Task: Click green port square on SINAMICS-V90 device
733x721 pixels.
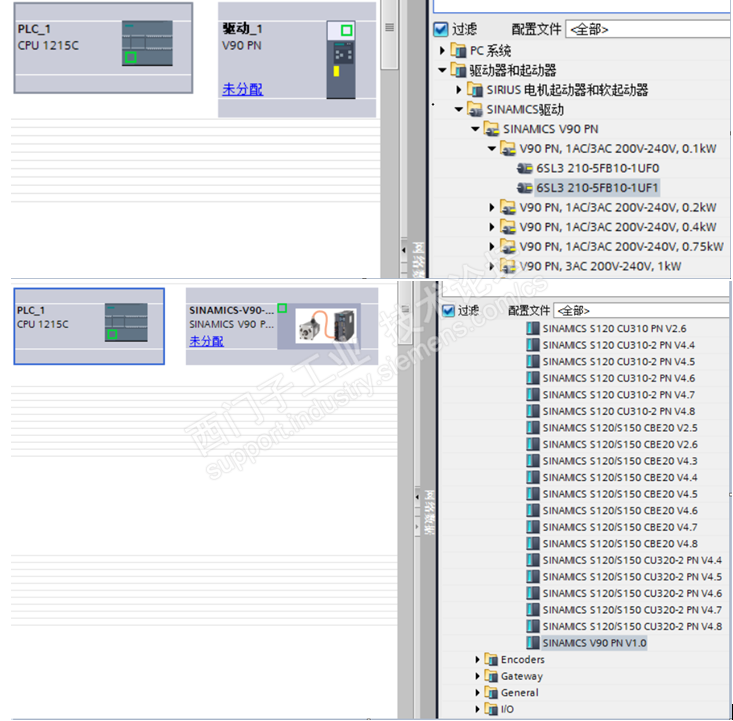Action: [x=282, y=308]
